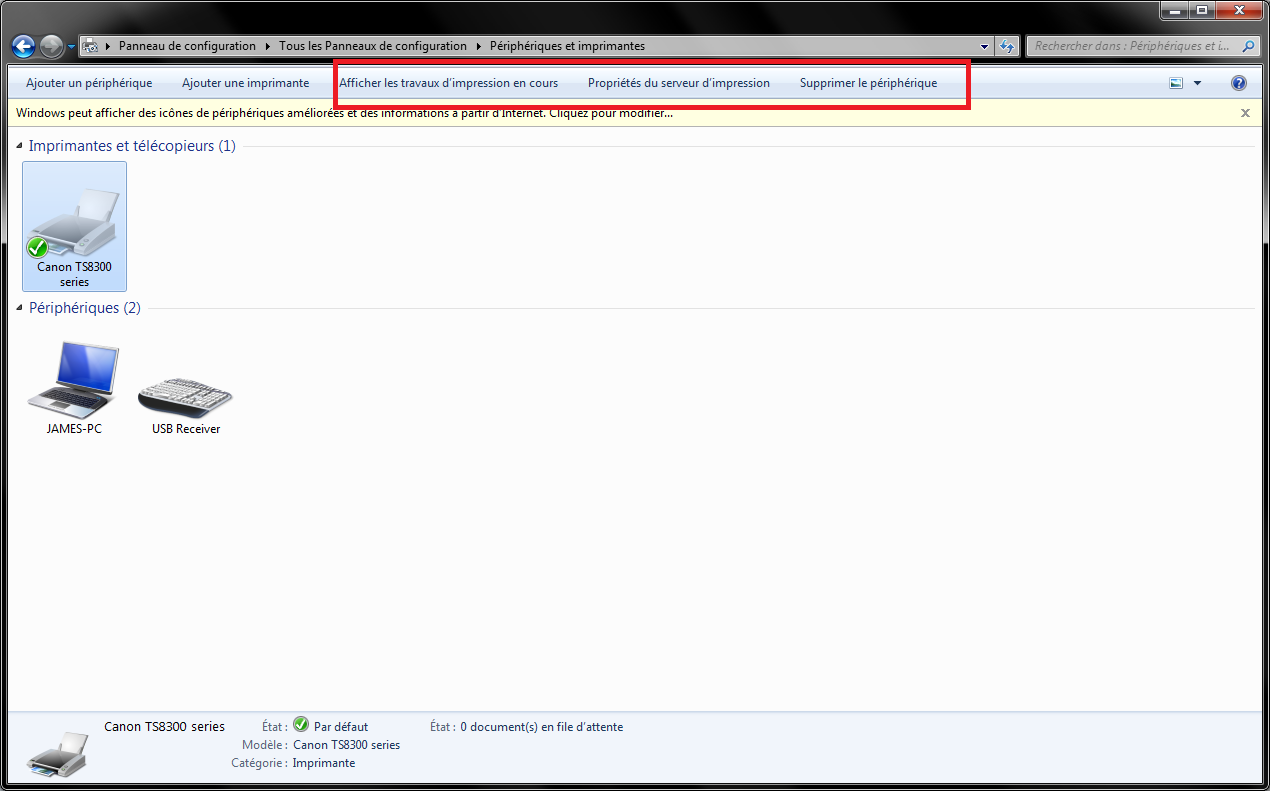Collapse the Périphériques group
Image resolution: width=1270 pixels, height=791 pixels.
click(x=21, y=308)
